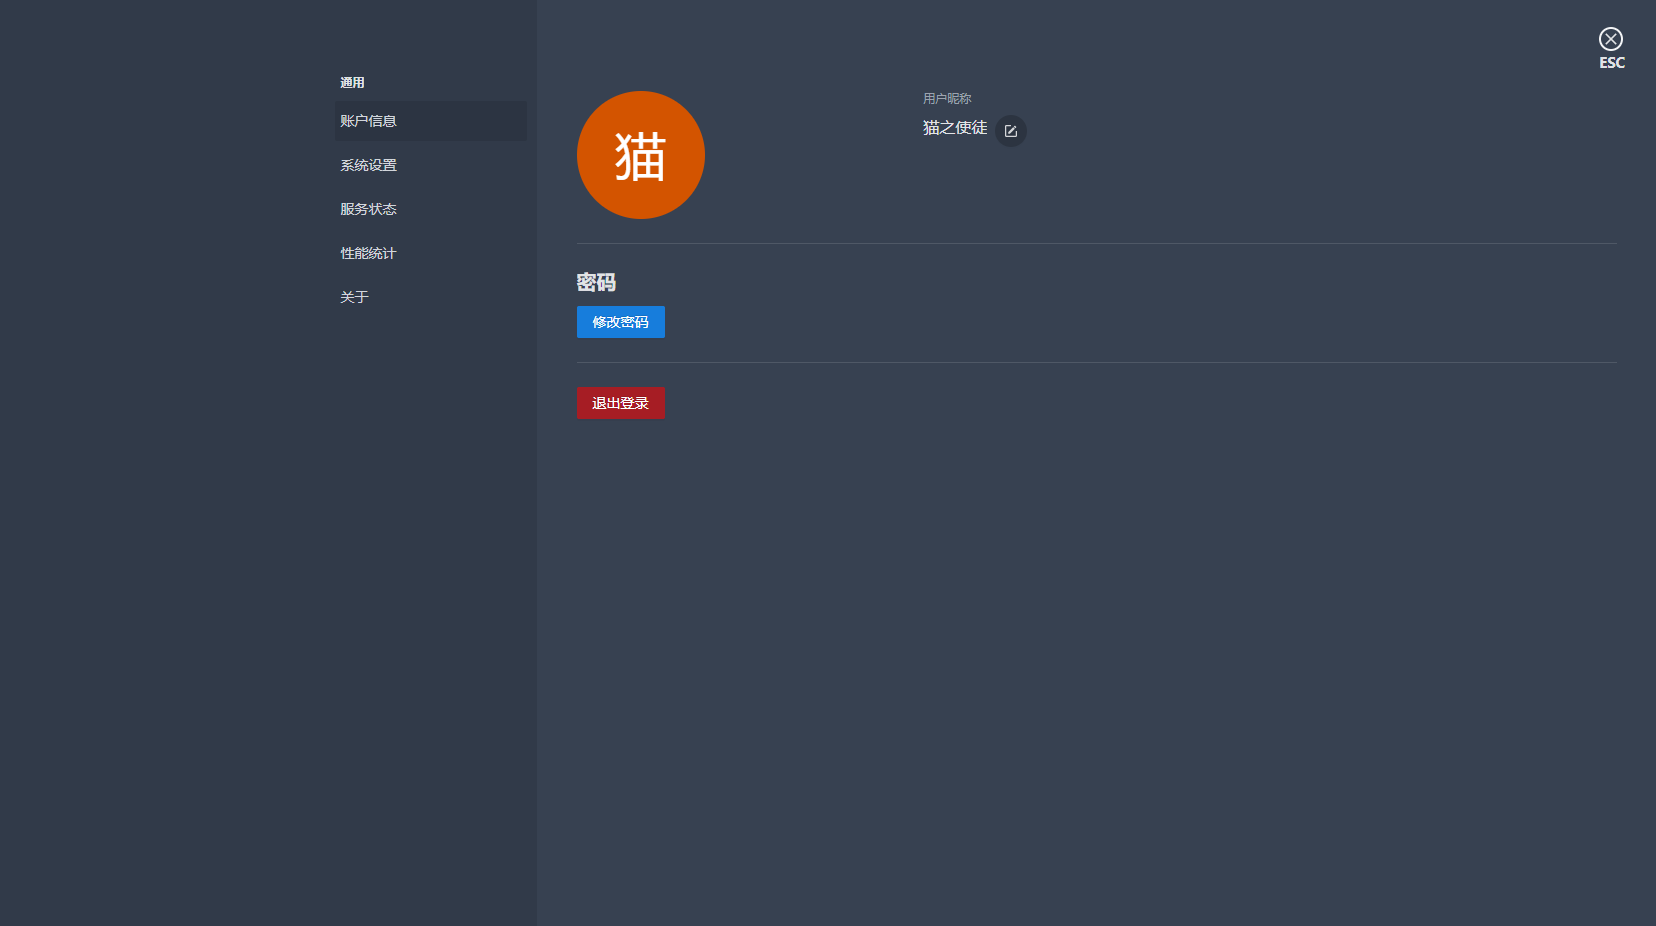
Task: Click the edit nickname pencil icon
Action: tap(1011, 131)
